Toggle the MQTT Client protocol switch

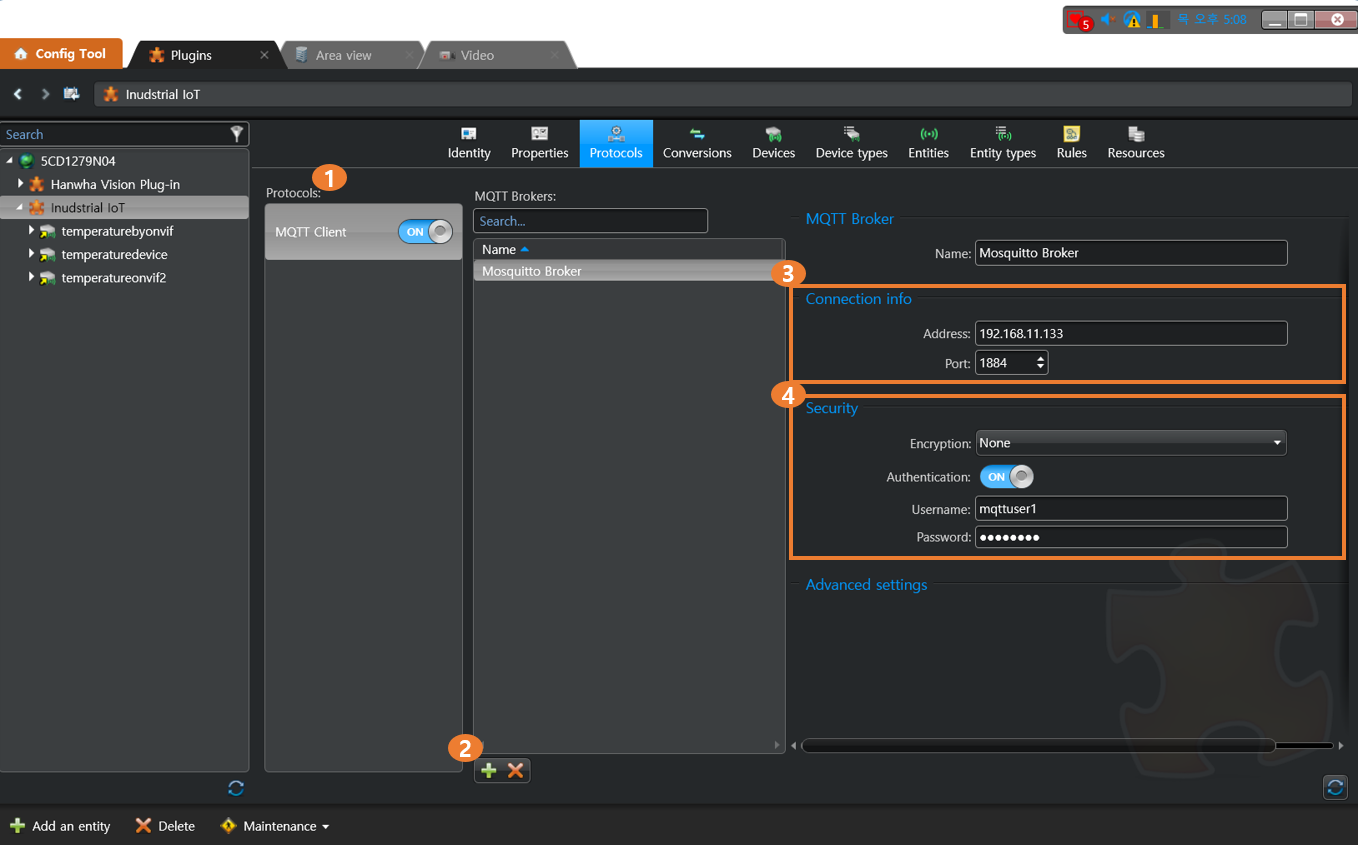coord(426,232)
